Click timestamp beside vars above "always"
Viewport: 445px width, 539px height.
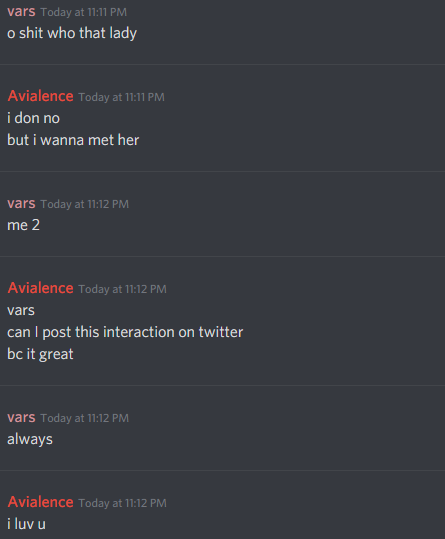(85, 418)
